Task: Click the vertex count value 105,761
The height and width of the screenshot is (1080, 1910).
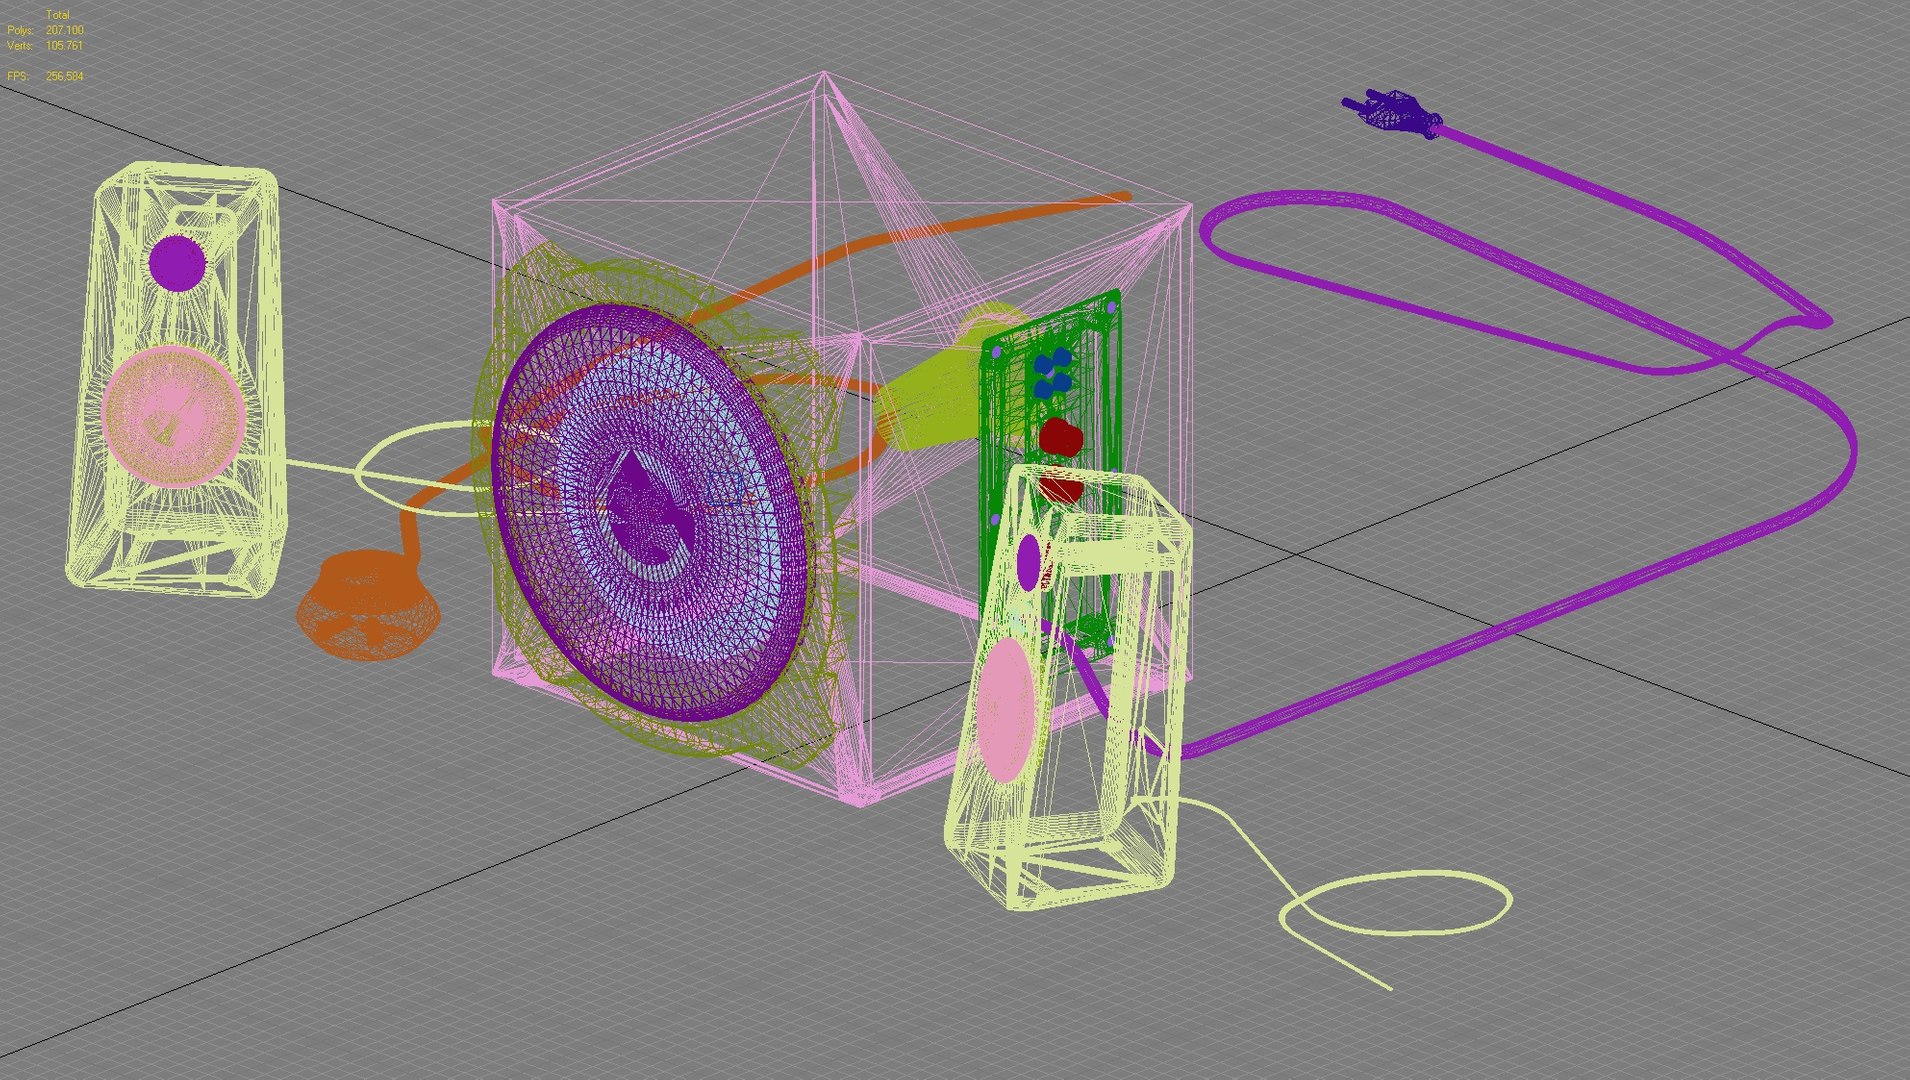Action: pos(65,46)
